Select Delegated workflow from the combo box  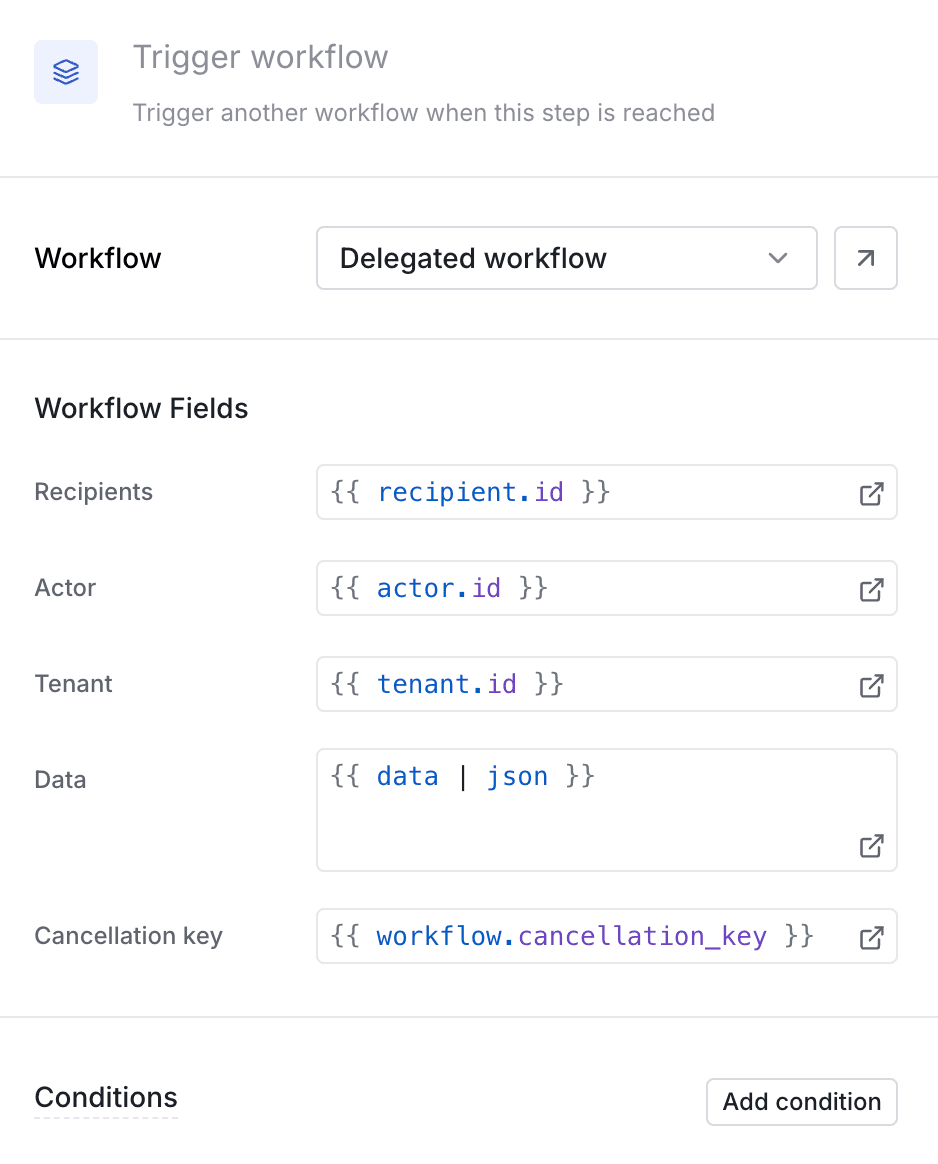567,258
